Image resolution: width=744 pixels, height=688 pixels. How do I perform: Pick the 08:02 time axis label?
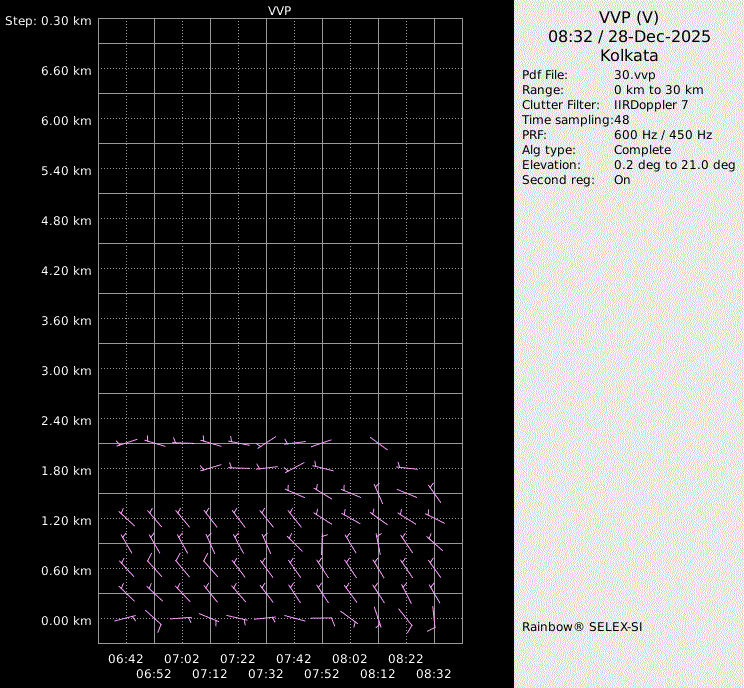[x=350, y=659]
